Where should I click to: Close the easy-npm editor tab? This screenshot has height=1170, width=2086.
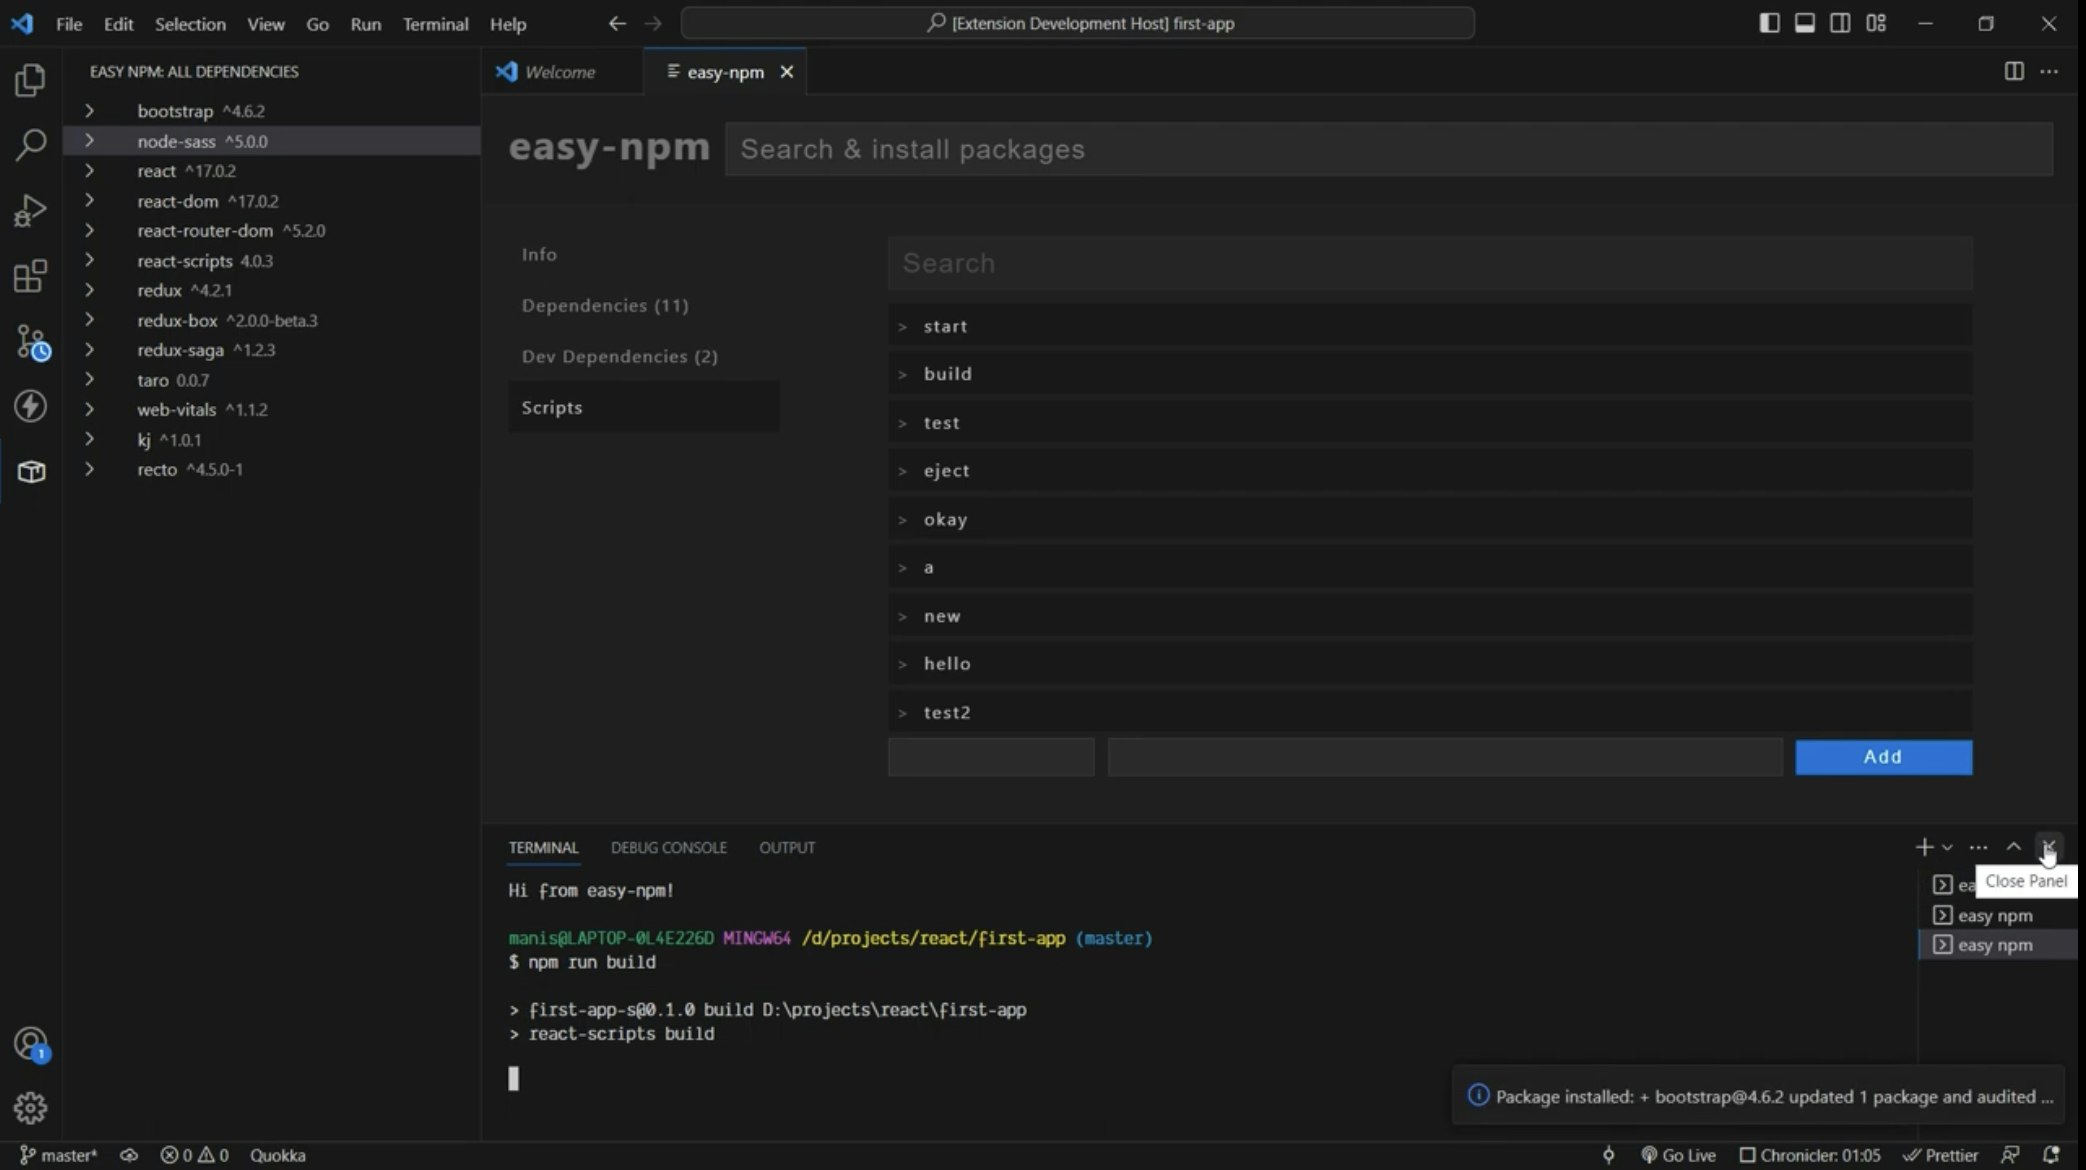click(x=787, y=72)
